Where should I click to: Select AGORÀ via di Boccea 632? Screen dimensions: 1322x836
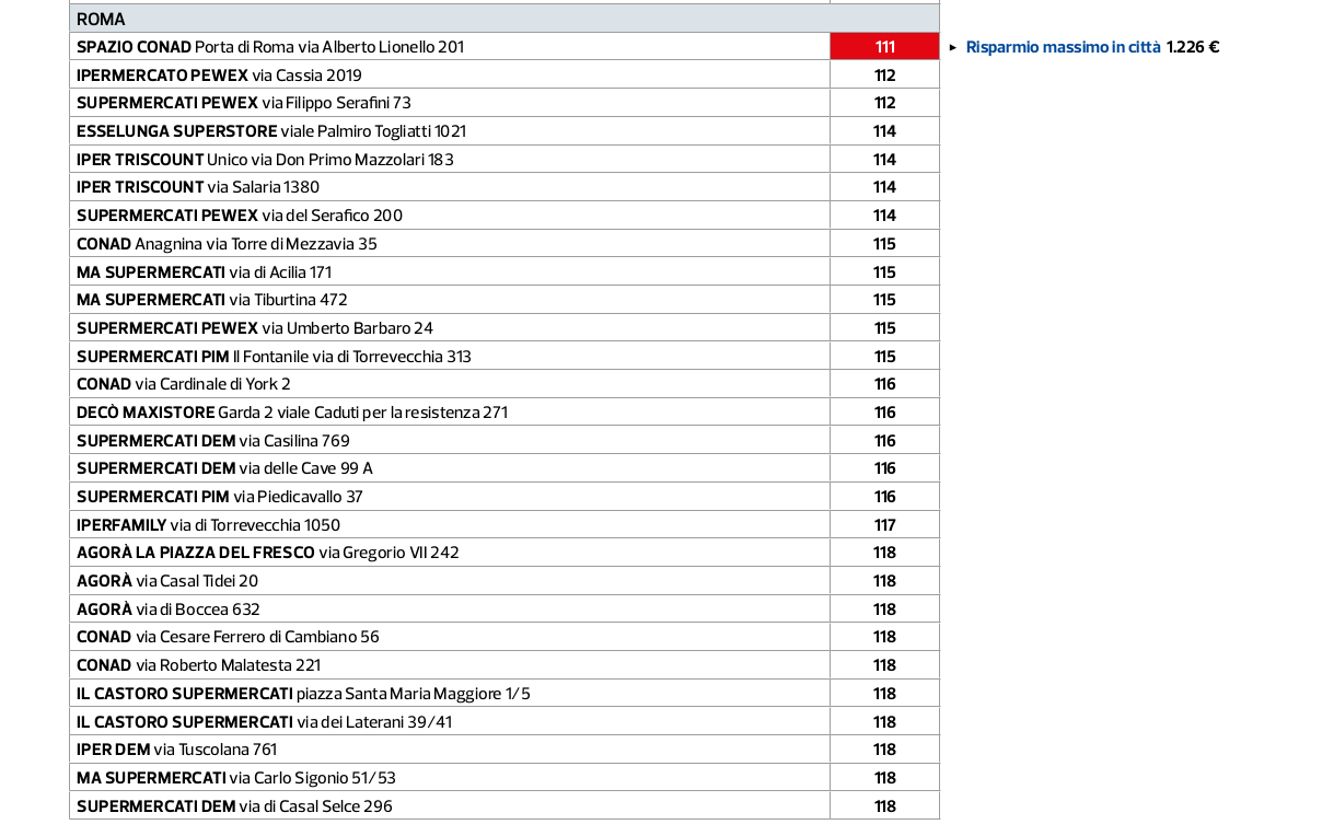click(504, 609)
